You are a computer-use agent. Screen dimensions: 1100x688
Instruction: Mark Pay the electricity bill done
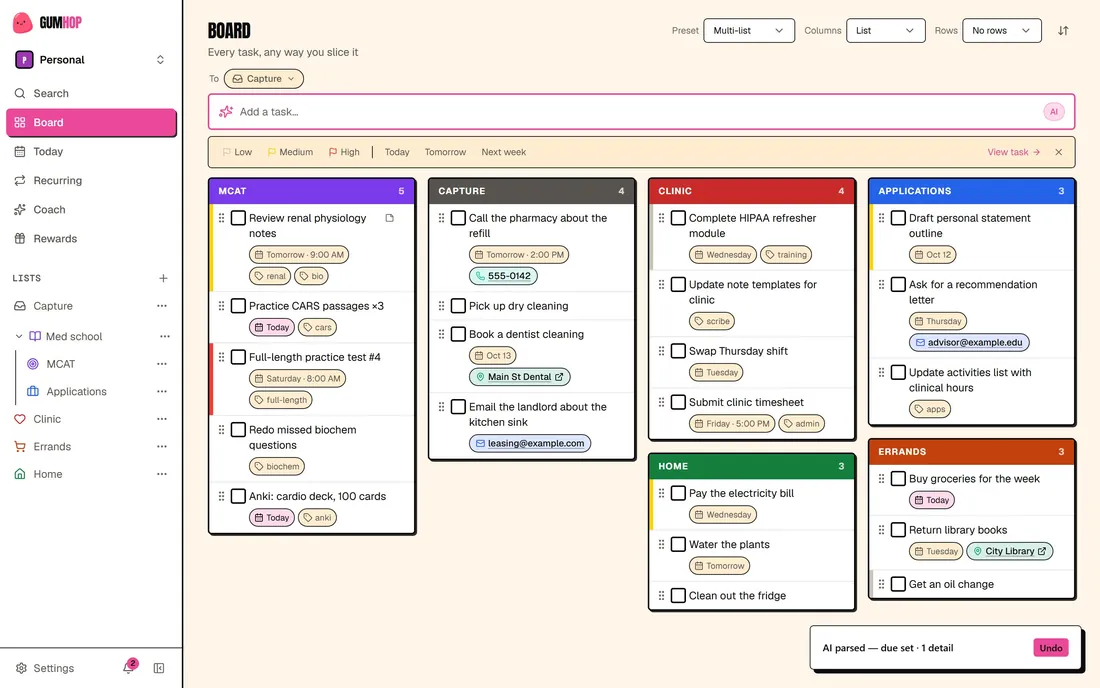678,493
